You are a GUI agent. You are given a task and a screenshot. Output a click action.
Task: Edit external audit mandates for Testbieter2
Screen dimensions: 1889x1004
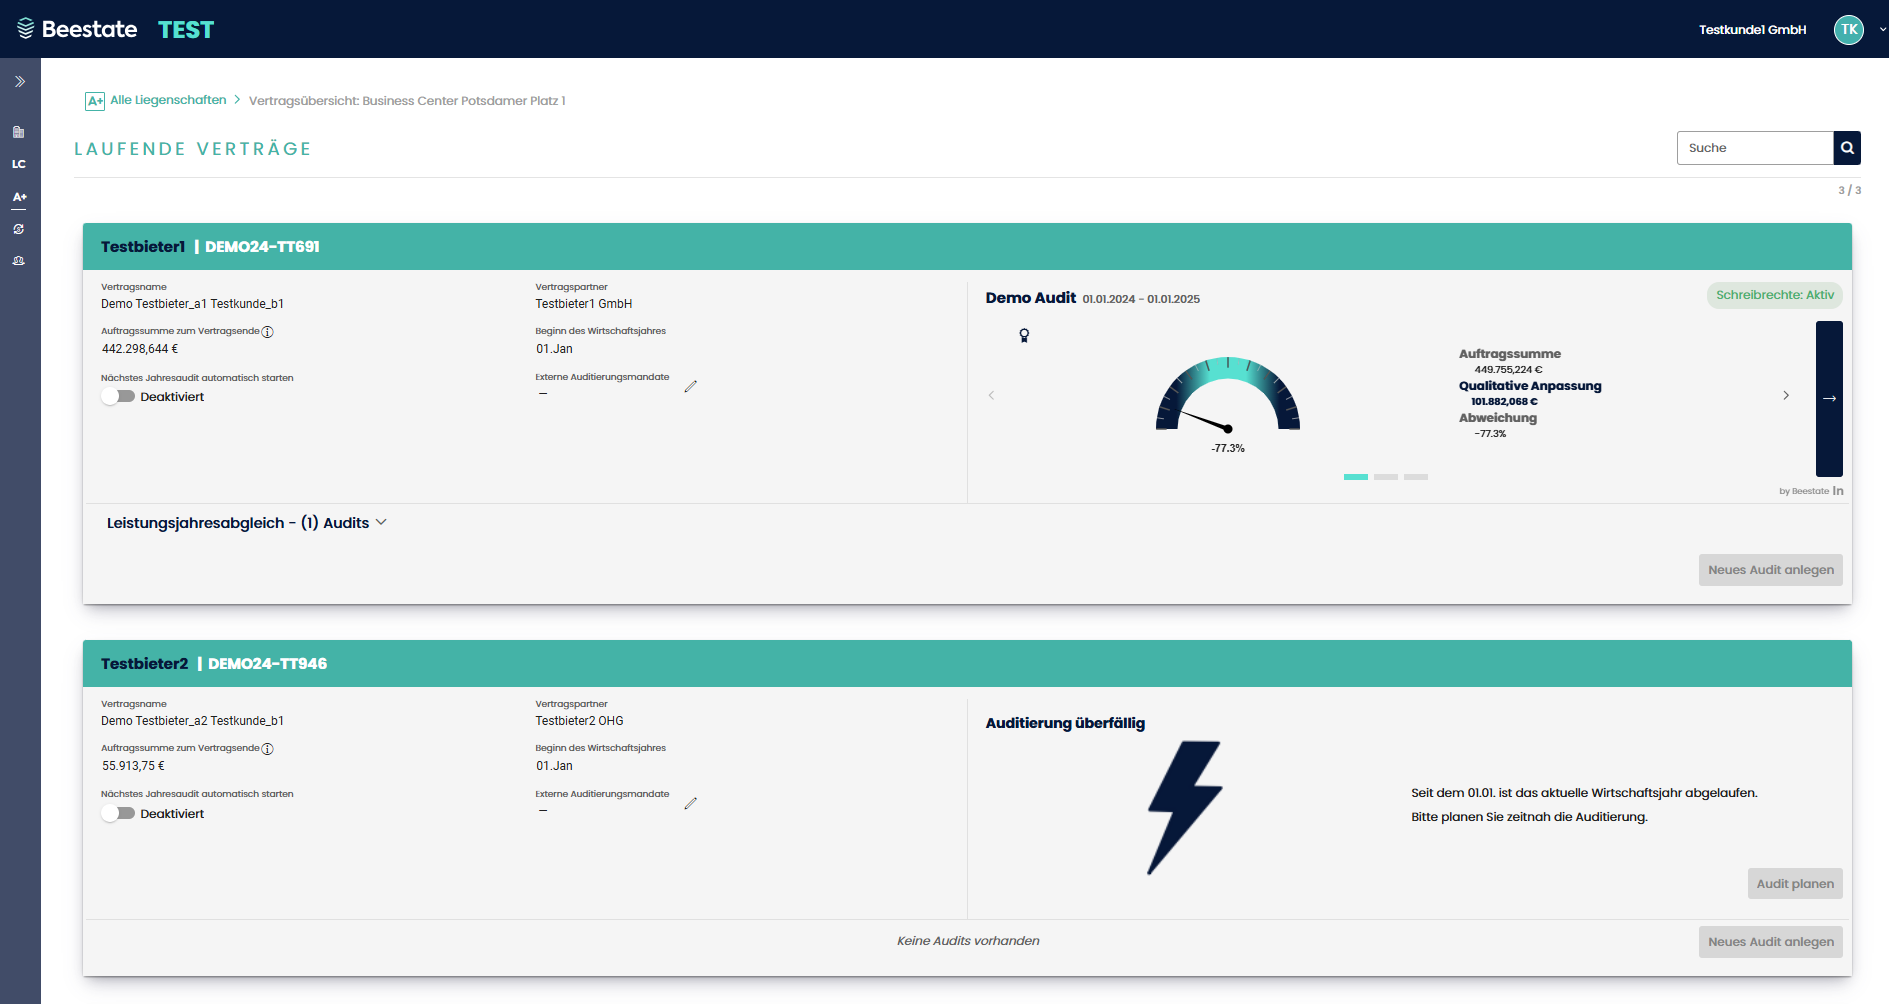690,804
